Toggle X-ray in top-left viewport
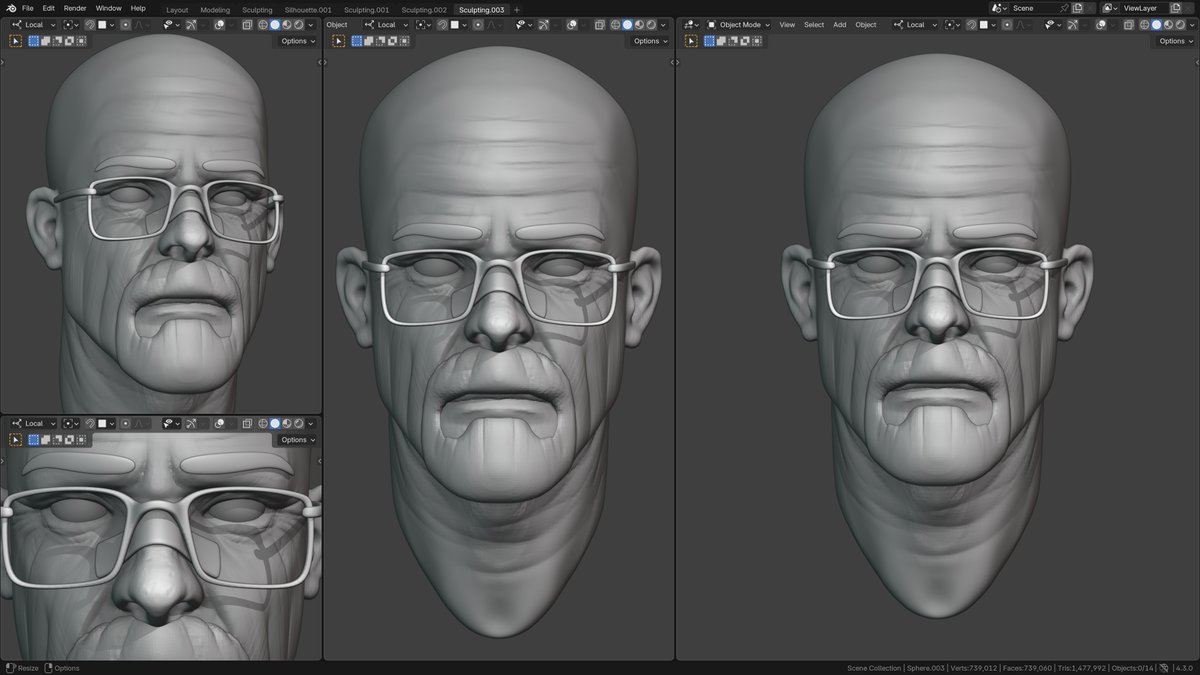 (x=247, y=25)
